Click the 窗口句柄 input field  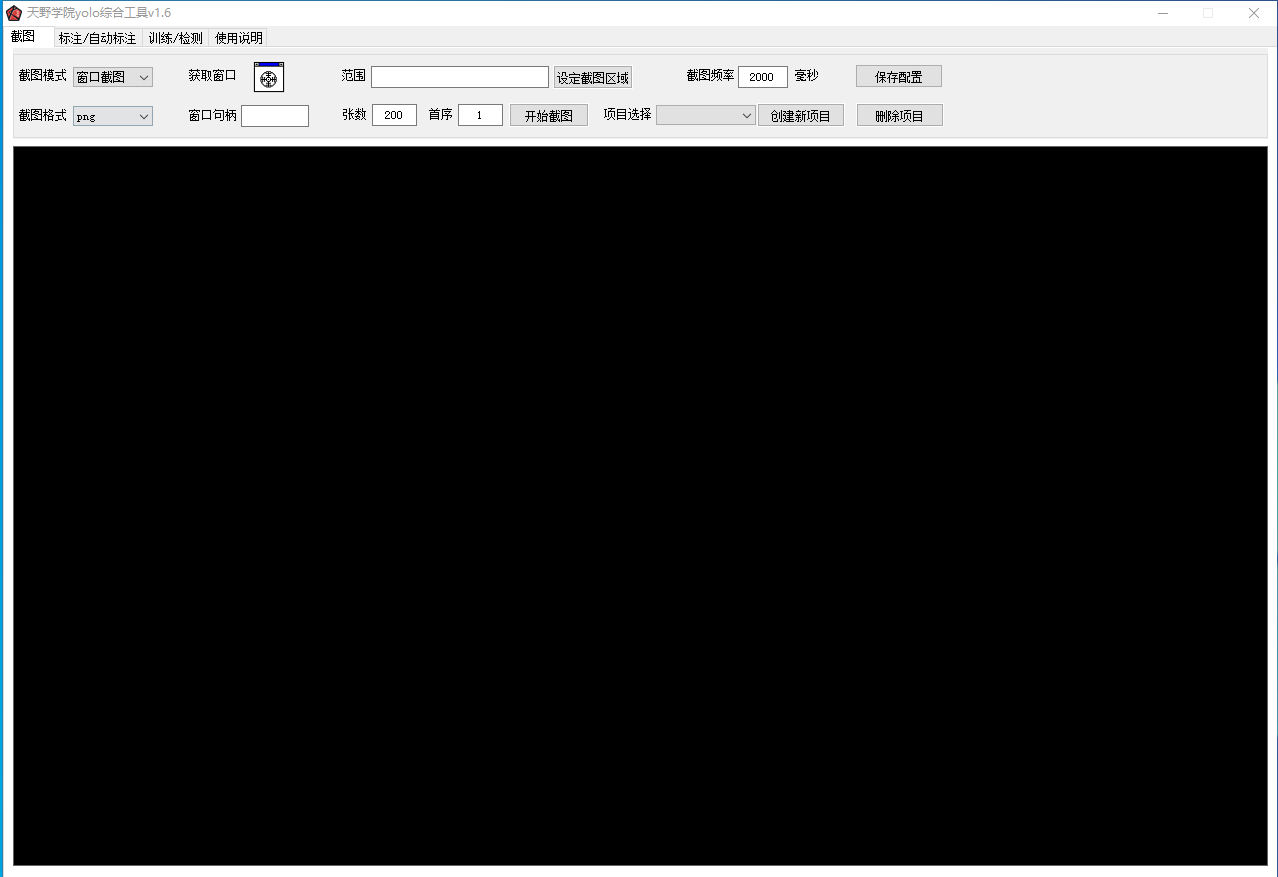[275, 116]
